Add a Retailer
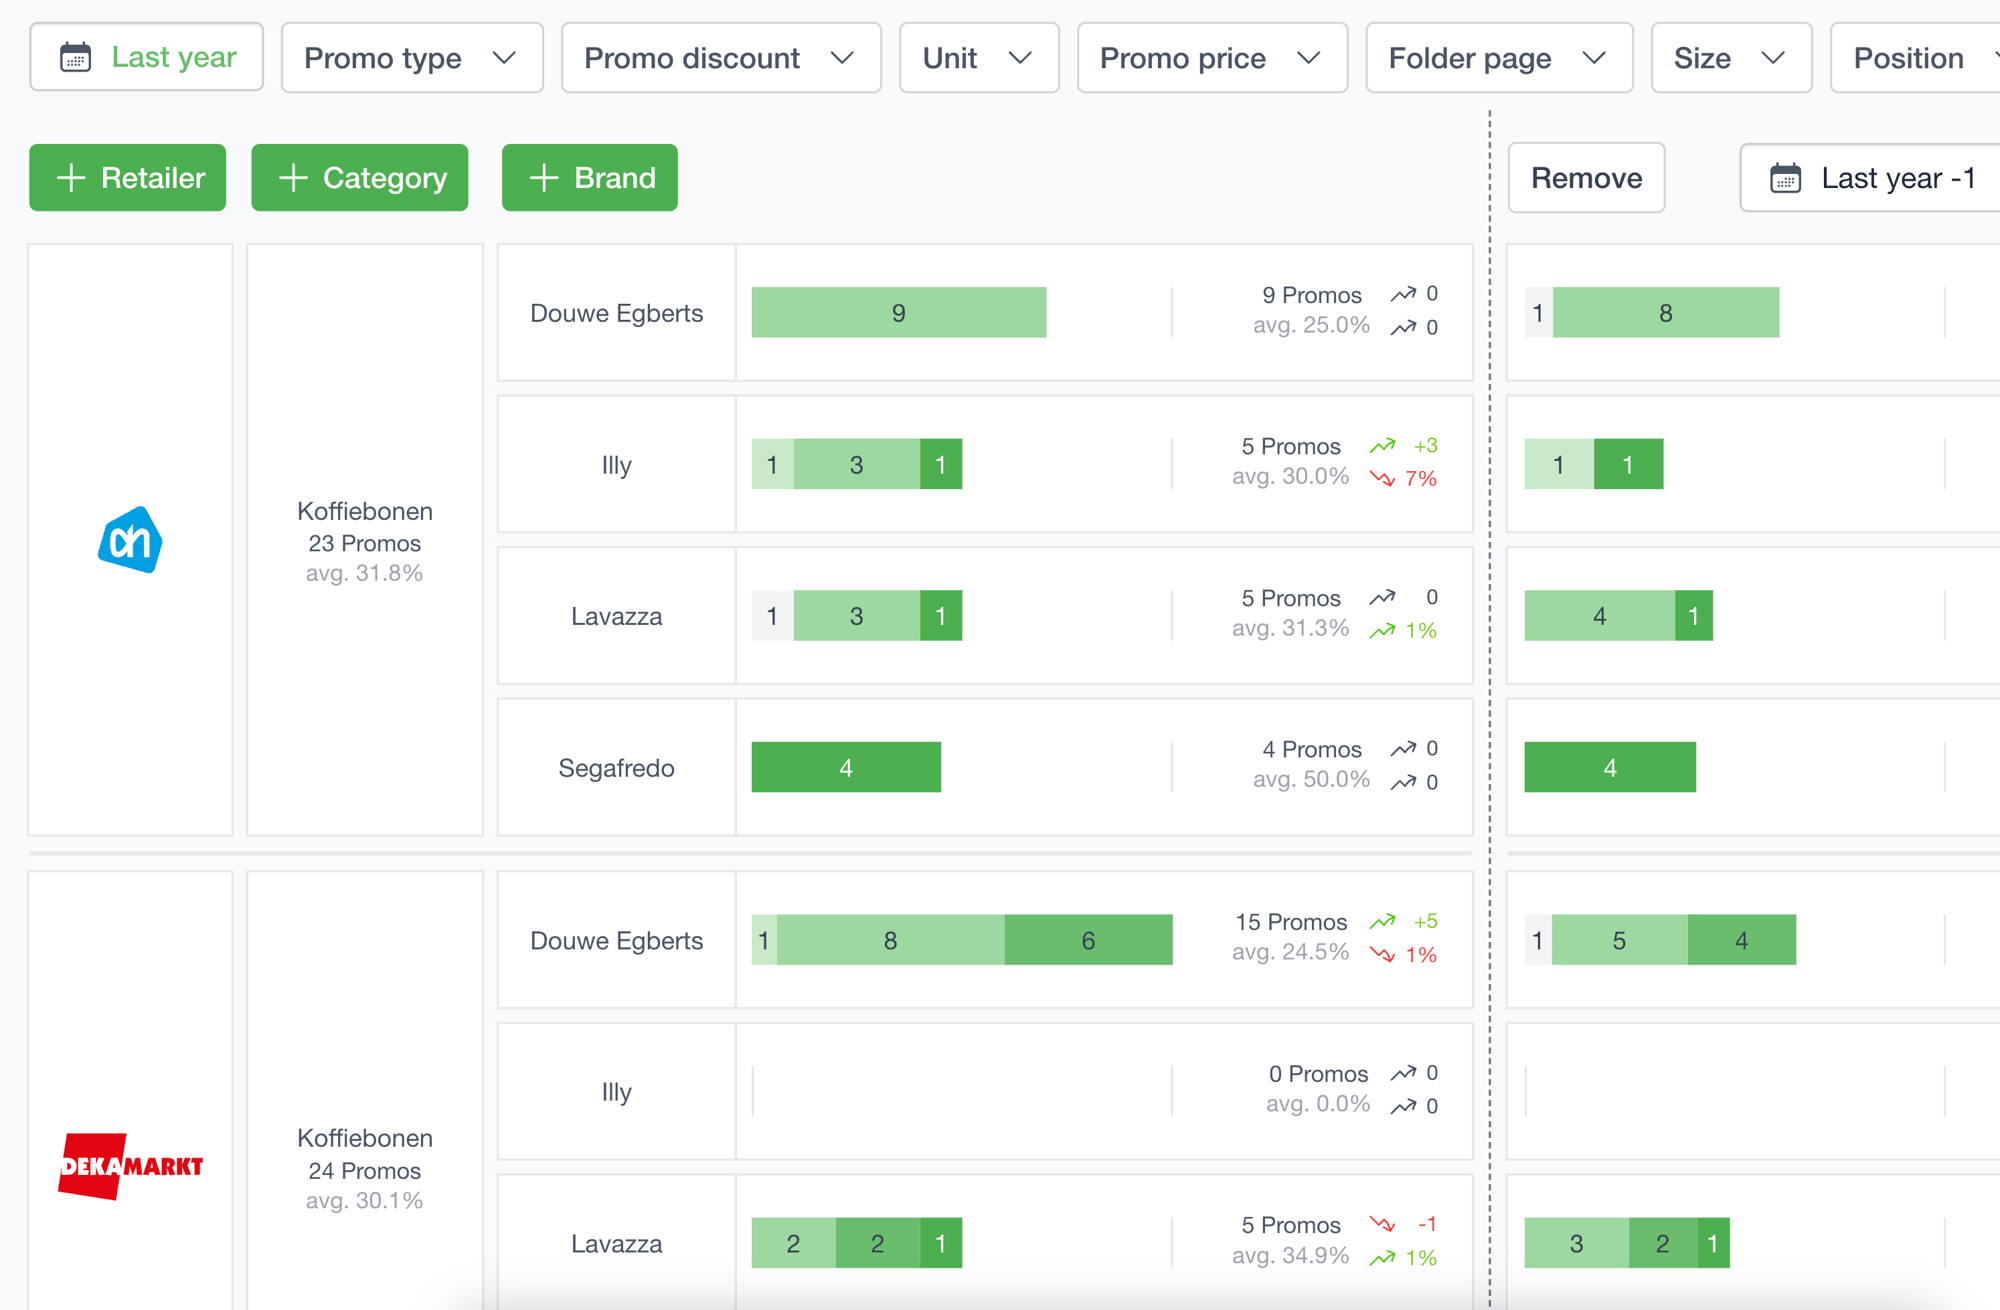This screenshot has height=1310, width=2000. point(128,178)
